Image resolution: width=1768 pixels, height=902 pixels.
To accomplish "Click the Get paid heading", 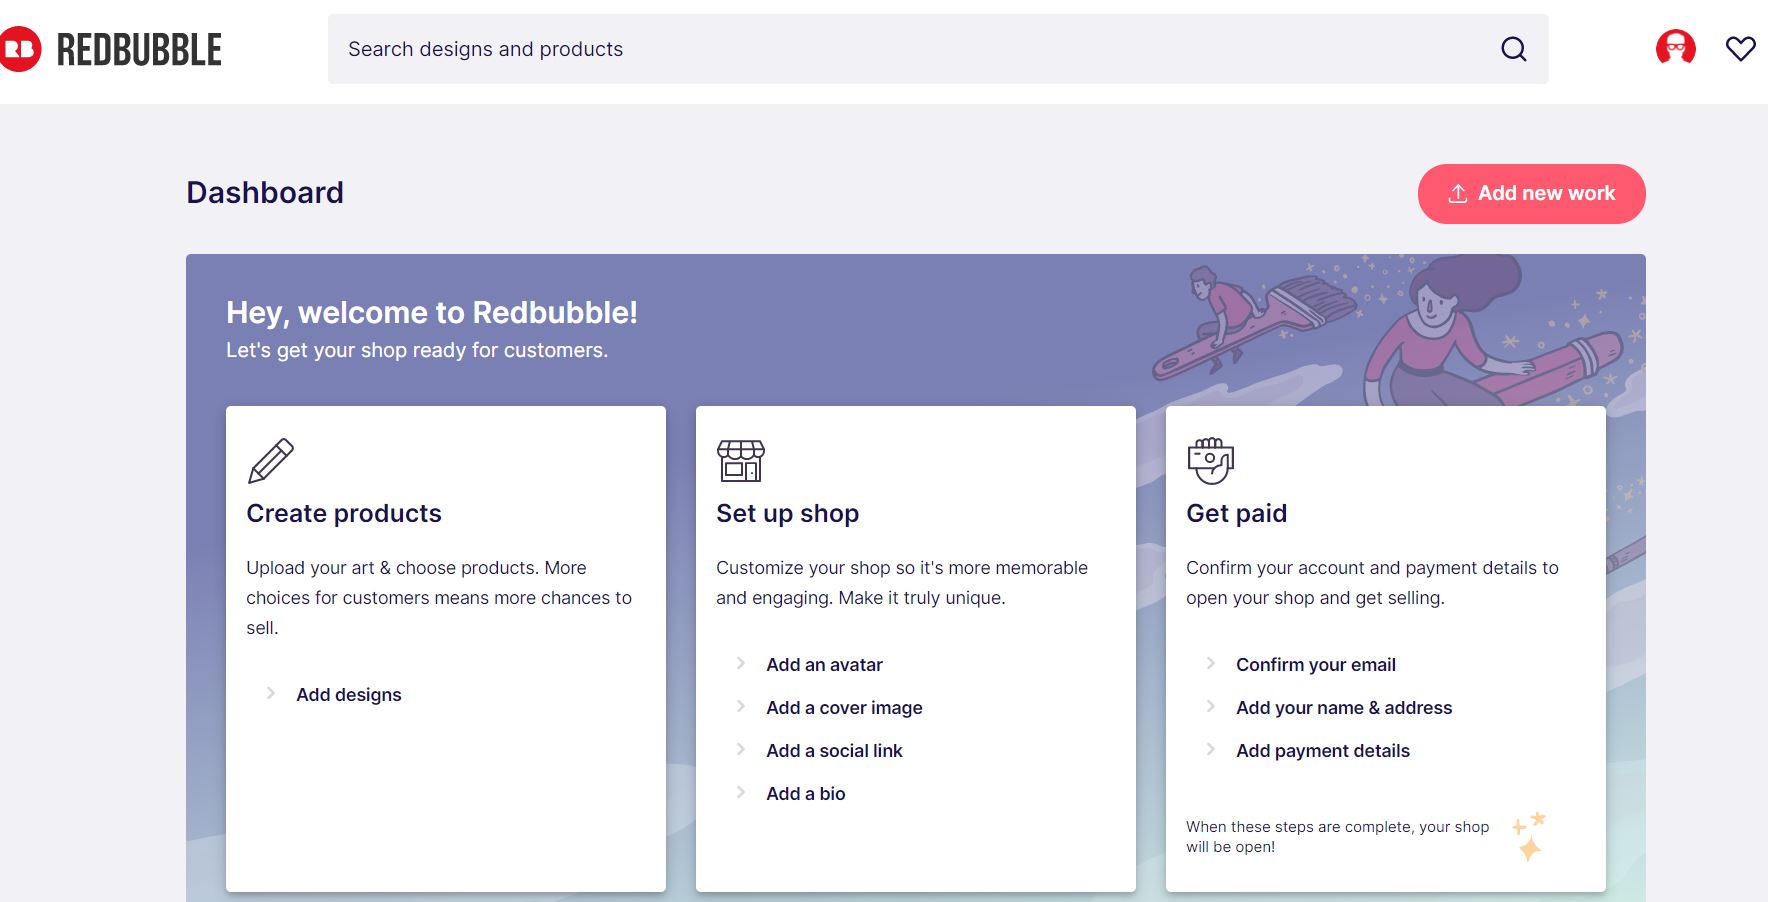I will [x=1236, y=513].
